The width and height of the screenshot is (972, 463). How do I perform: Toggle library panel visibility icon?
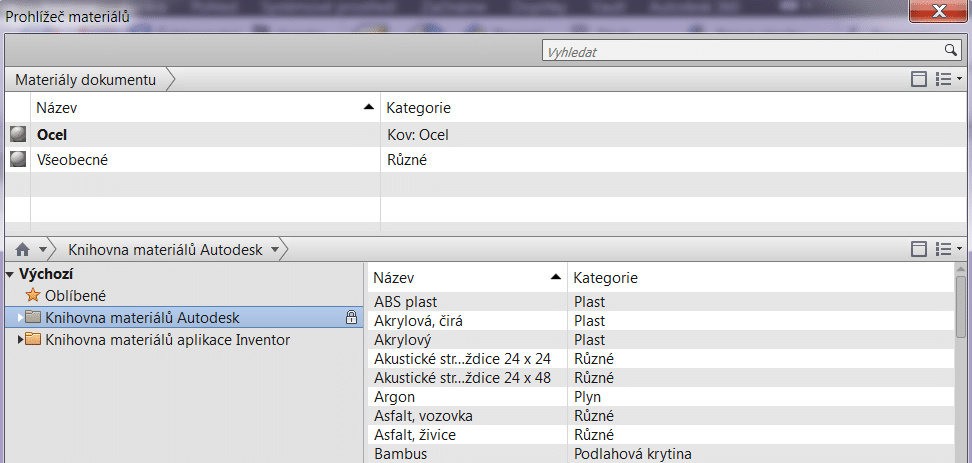pos(919,249)
